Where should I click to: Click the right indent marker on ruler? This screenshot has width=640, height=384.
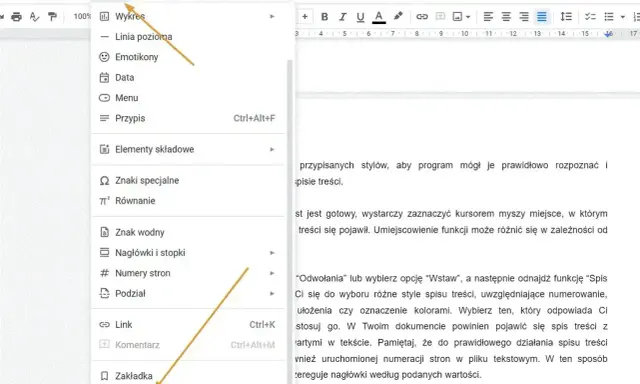click(x=608, y=34)
